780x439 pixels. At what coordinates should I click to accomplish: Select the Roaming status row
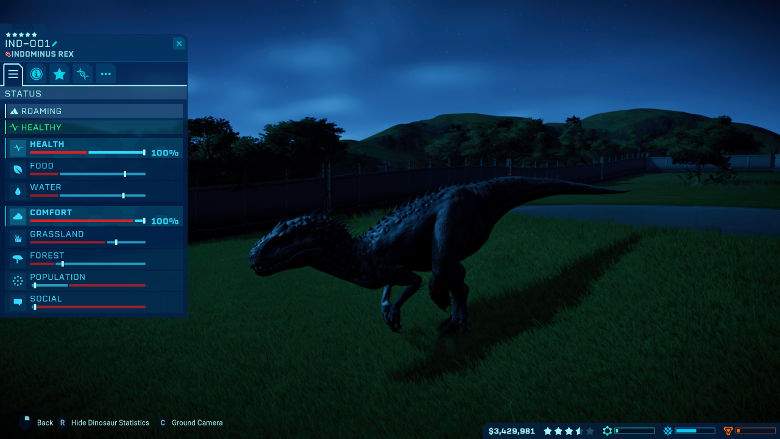click(x=95, y=111)
